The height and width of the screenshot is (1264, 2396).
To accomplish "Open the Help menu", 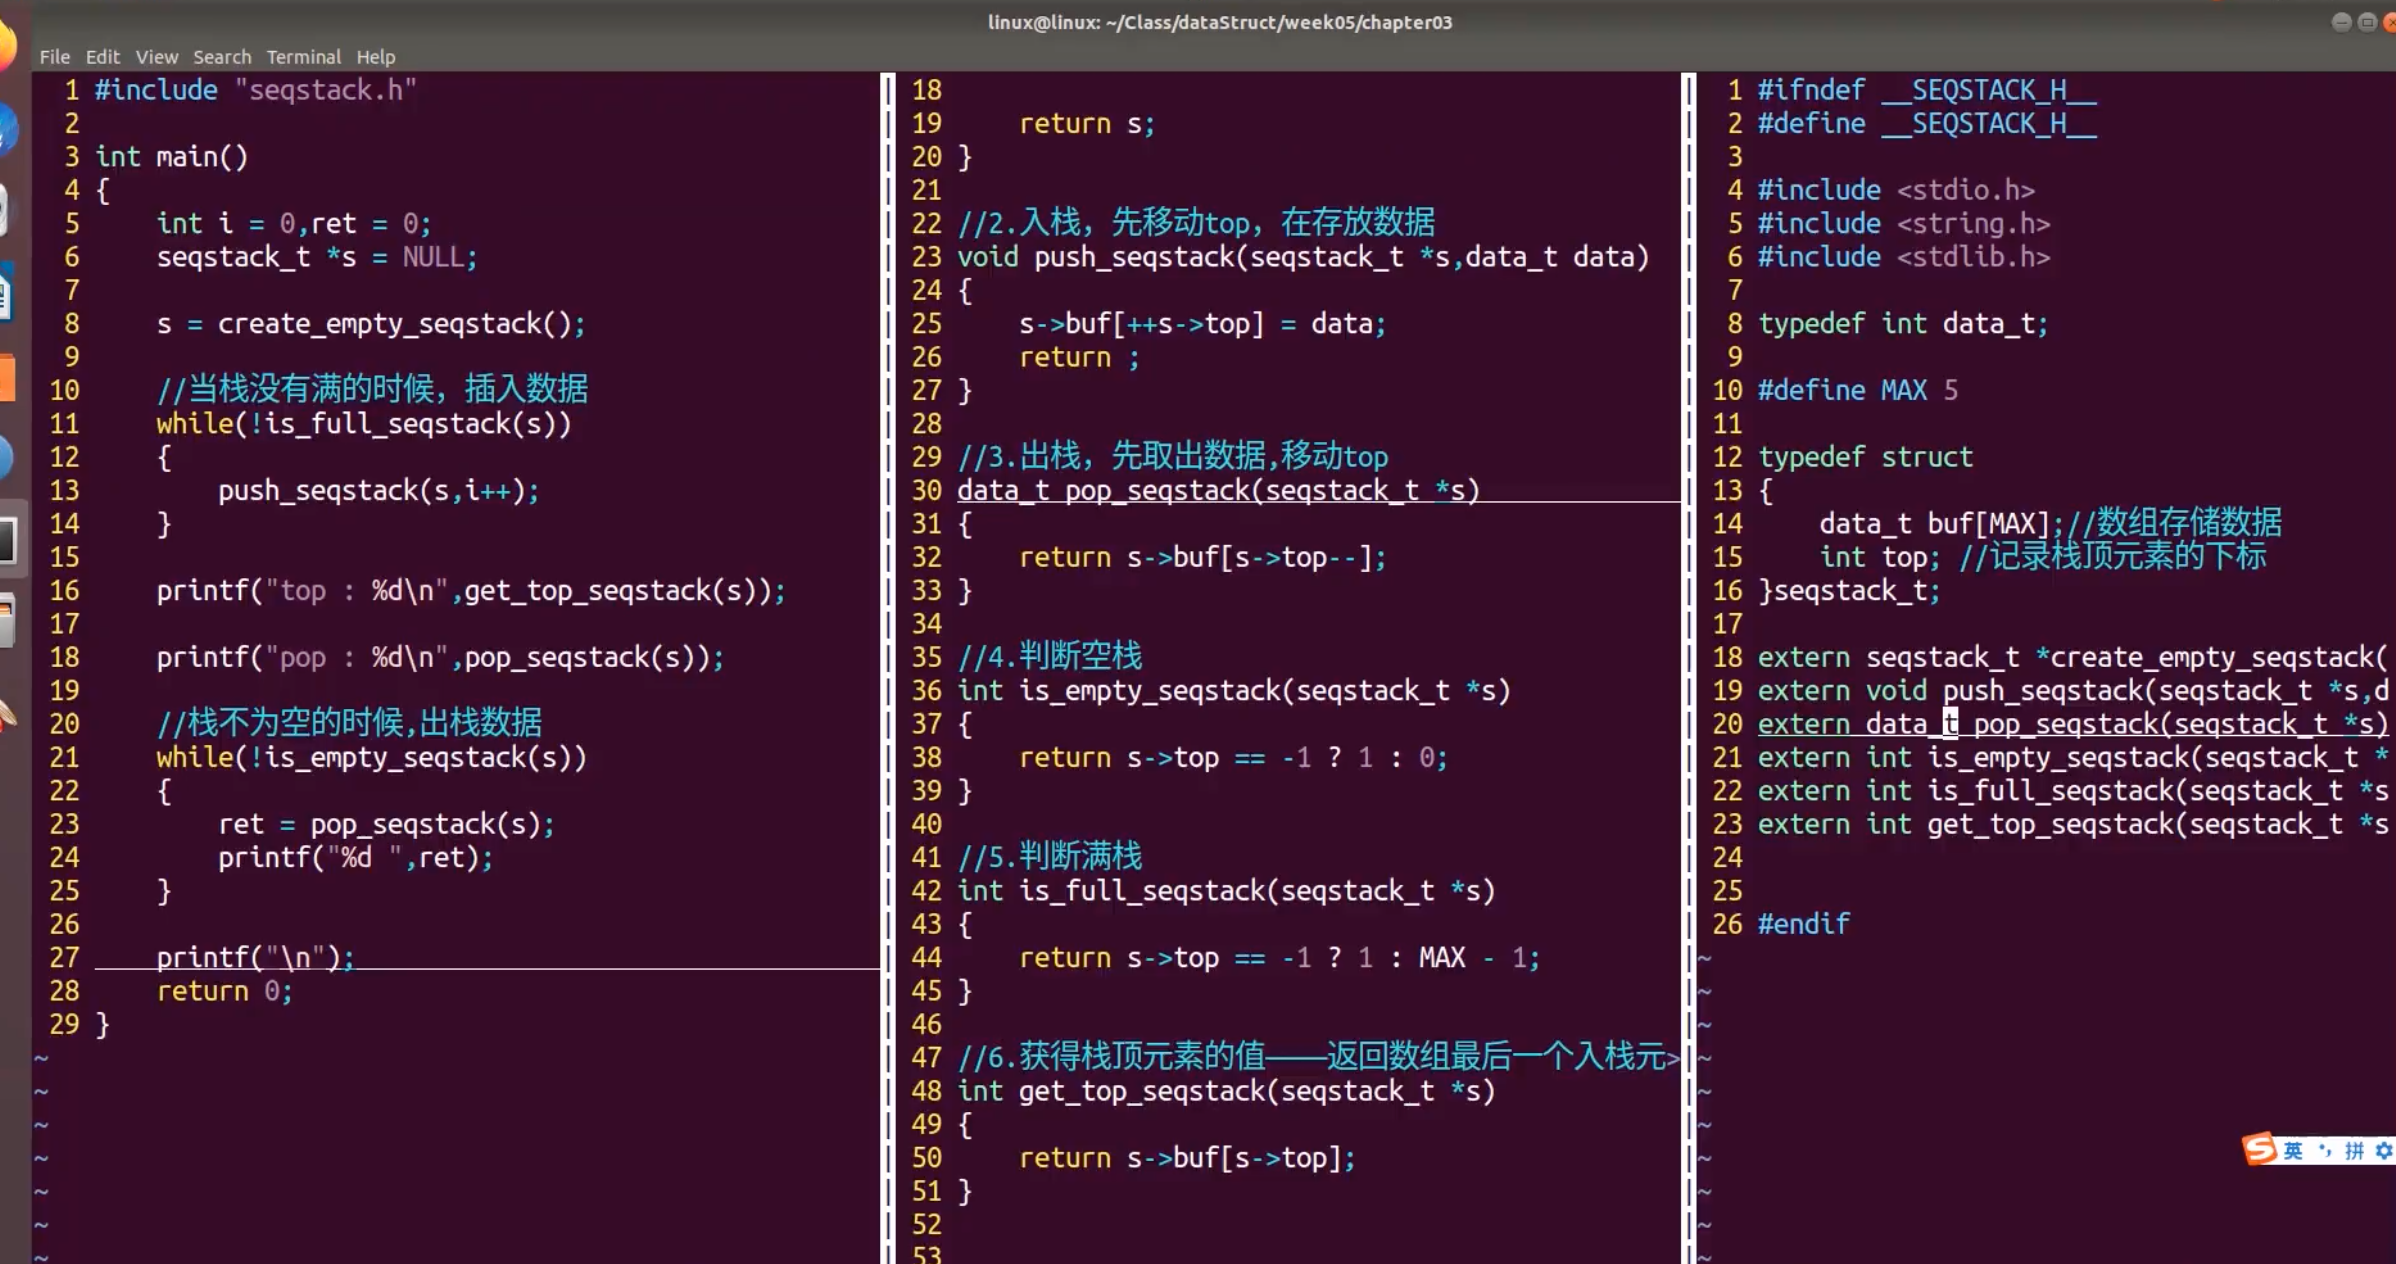I will tap(376, 57).
